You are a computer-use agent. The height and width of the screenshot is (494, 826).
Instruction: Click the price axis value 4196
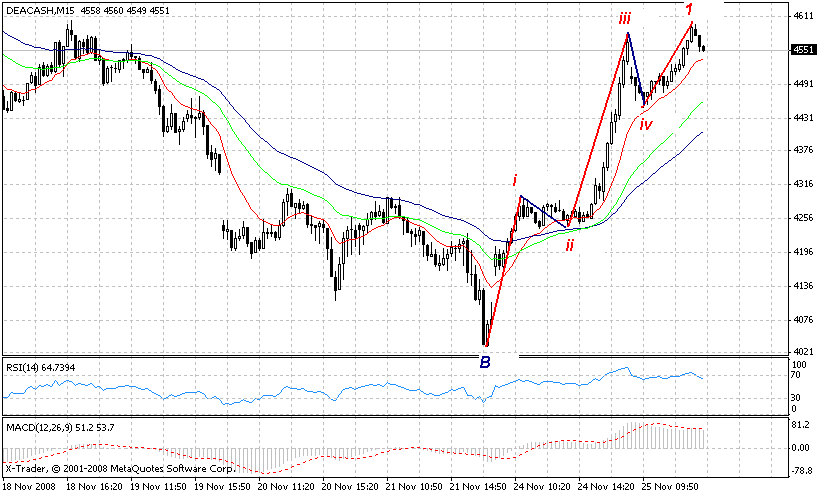coord(803,252)
